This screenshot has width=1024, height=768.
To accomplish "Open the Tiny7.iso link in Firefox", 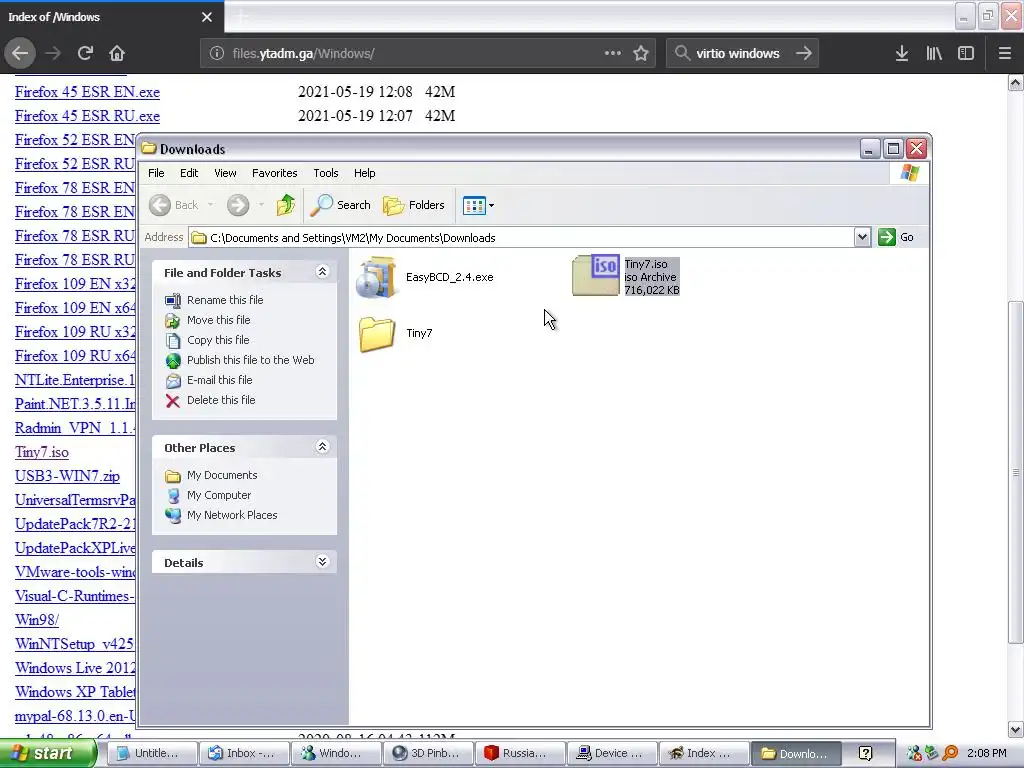I will click(42, 453).
